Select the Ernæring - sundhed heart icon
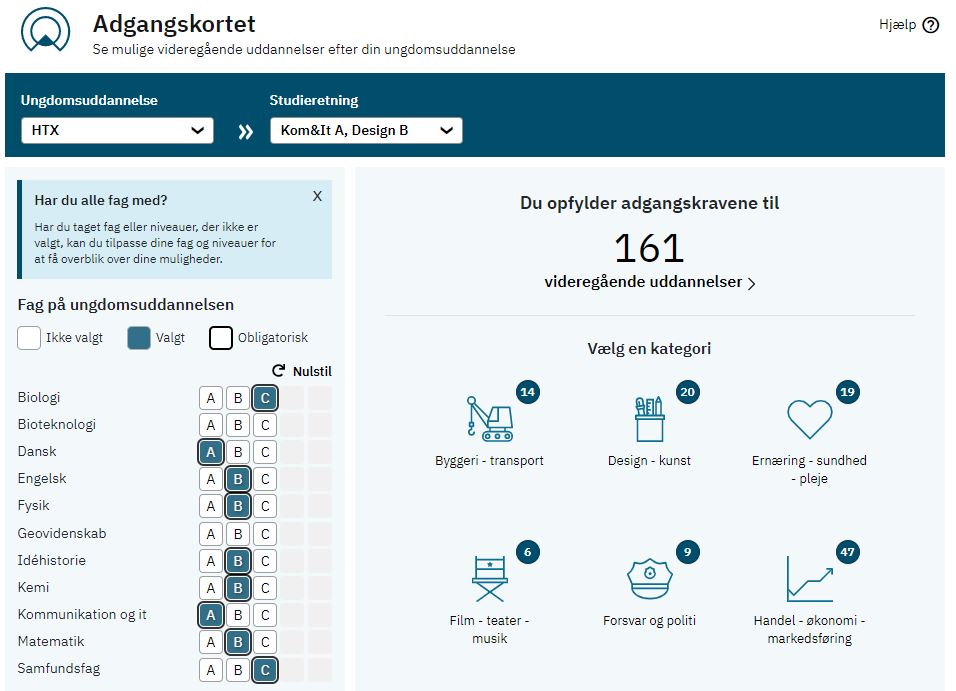Viewport: 956px width, 691px height. [x=809, y=419]
